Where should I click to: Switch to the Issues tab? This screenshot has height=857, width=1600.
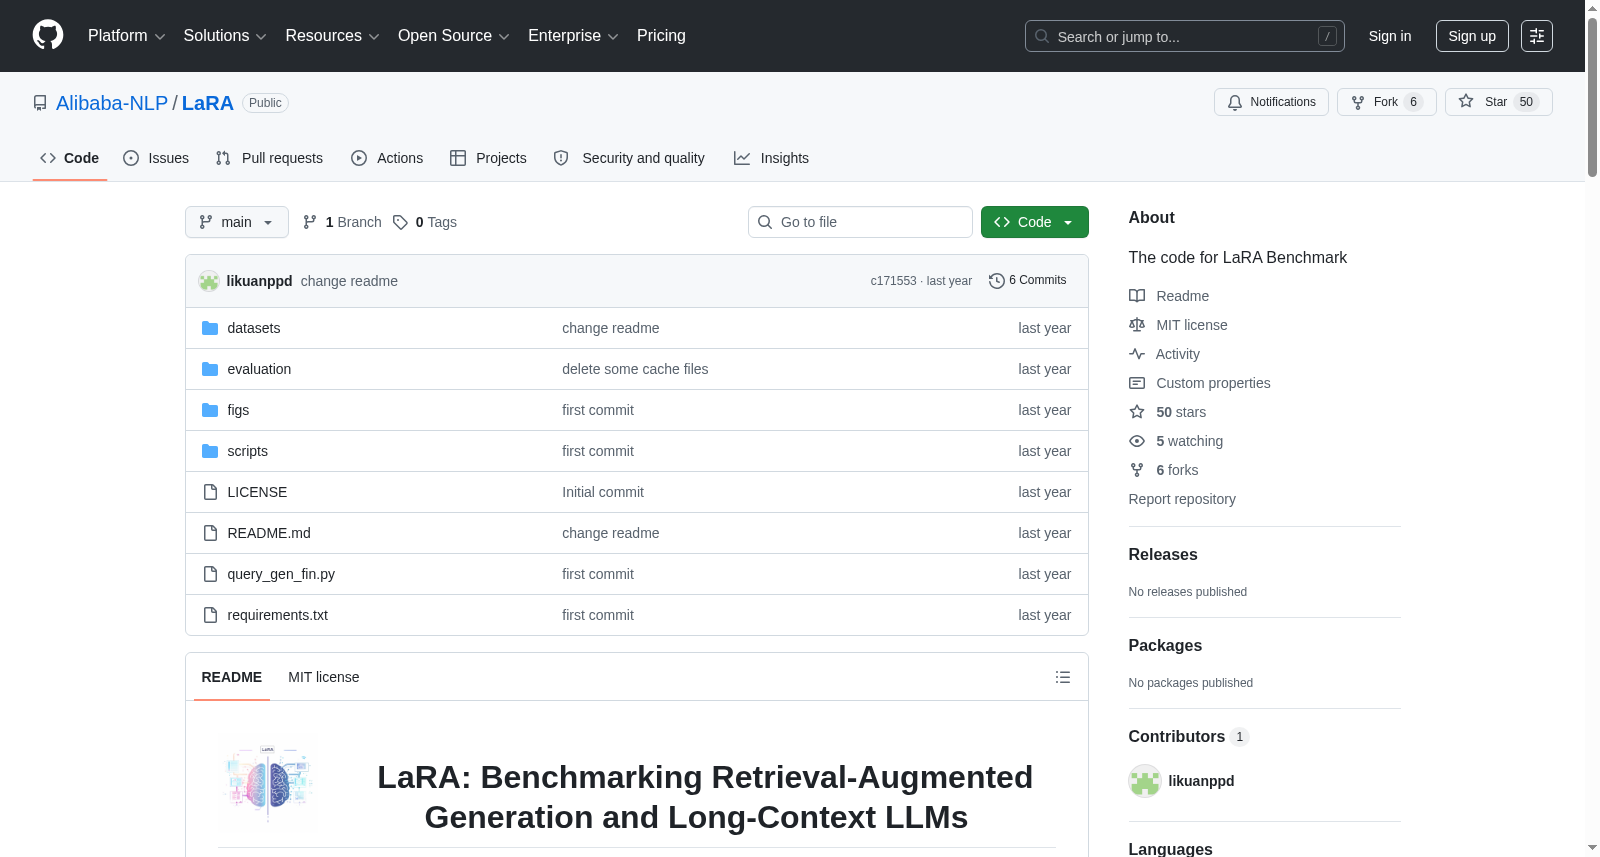pyautogui.click(x=156, y=158)
